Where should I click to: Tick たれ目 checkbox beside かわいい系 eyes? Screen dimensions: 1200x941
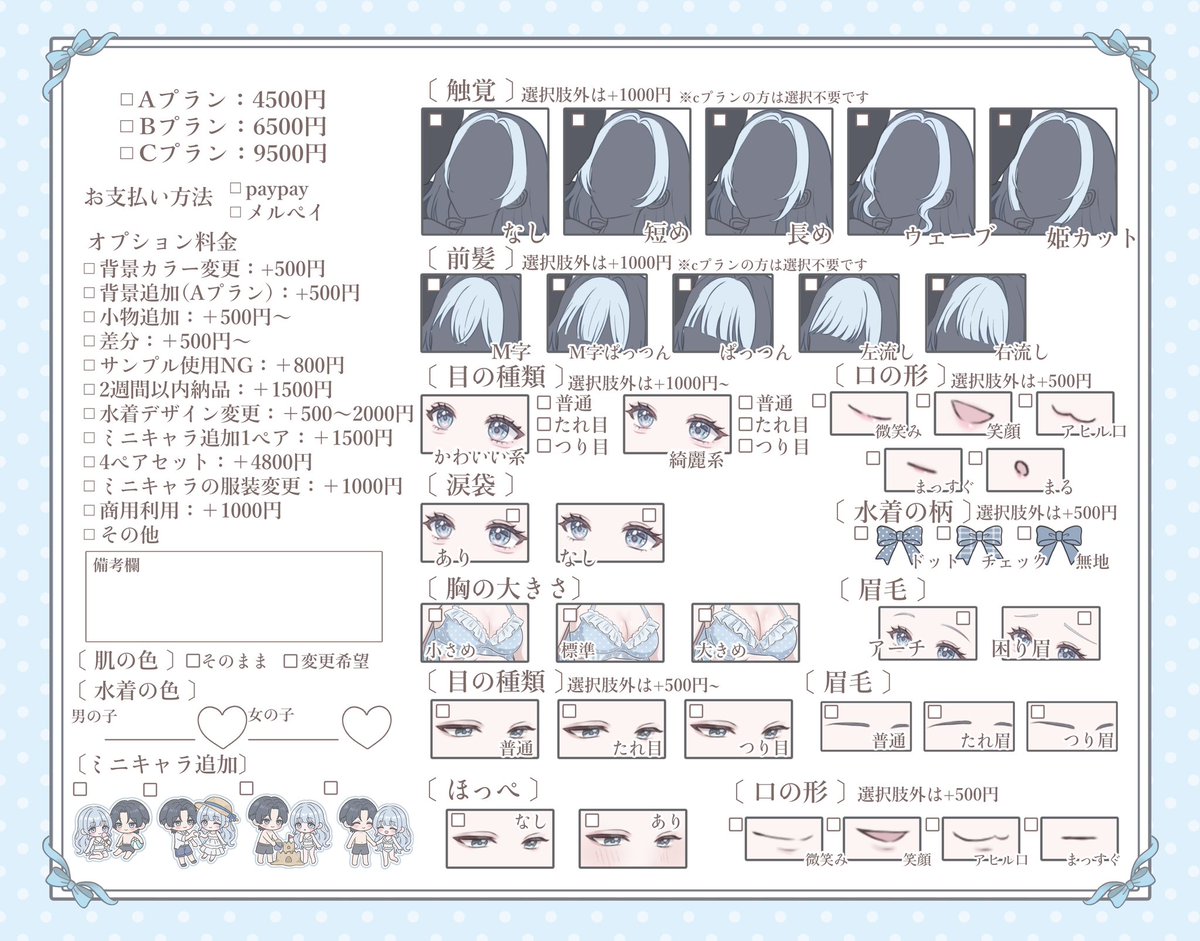pyautogui.click(x=544, y=424)
